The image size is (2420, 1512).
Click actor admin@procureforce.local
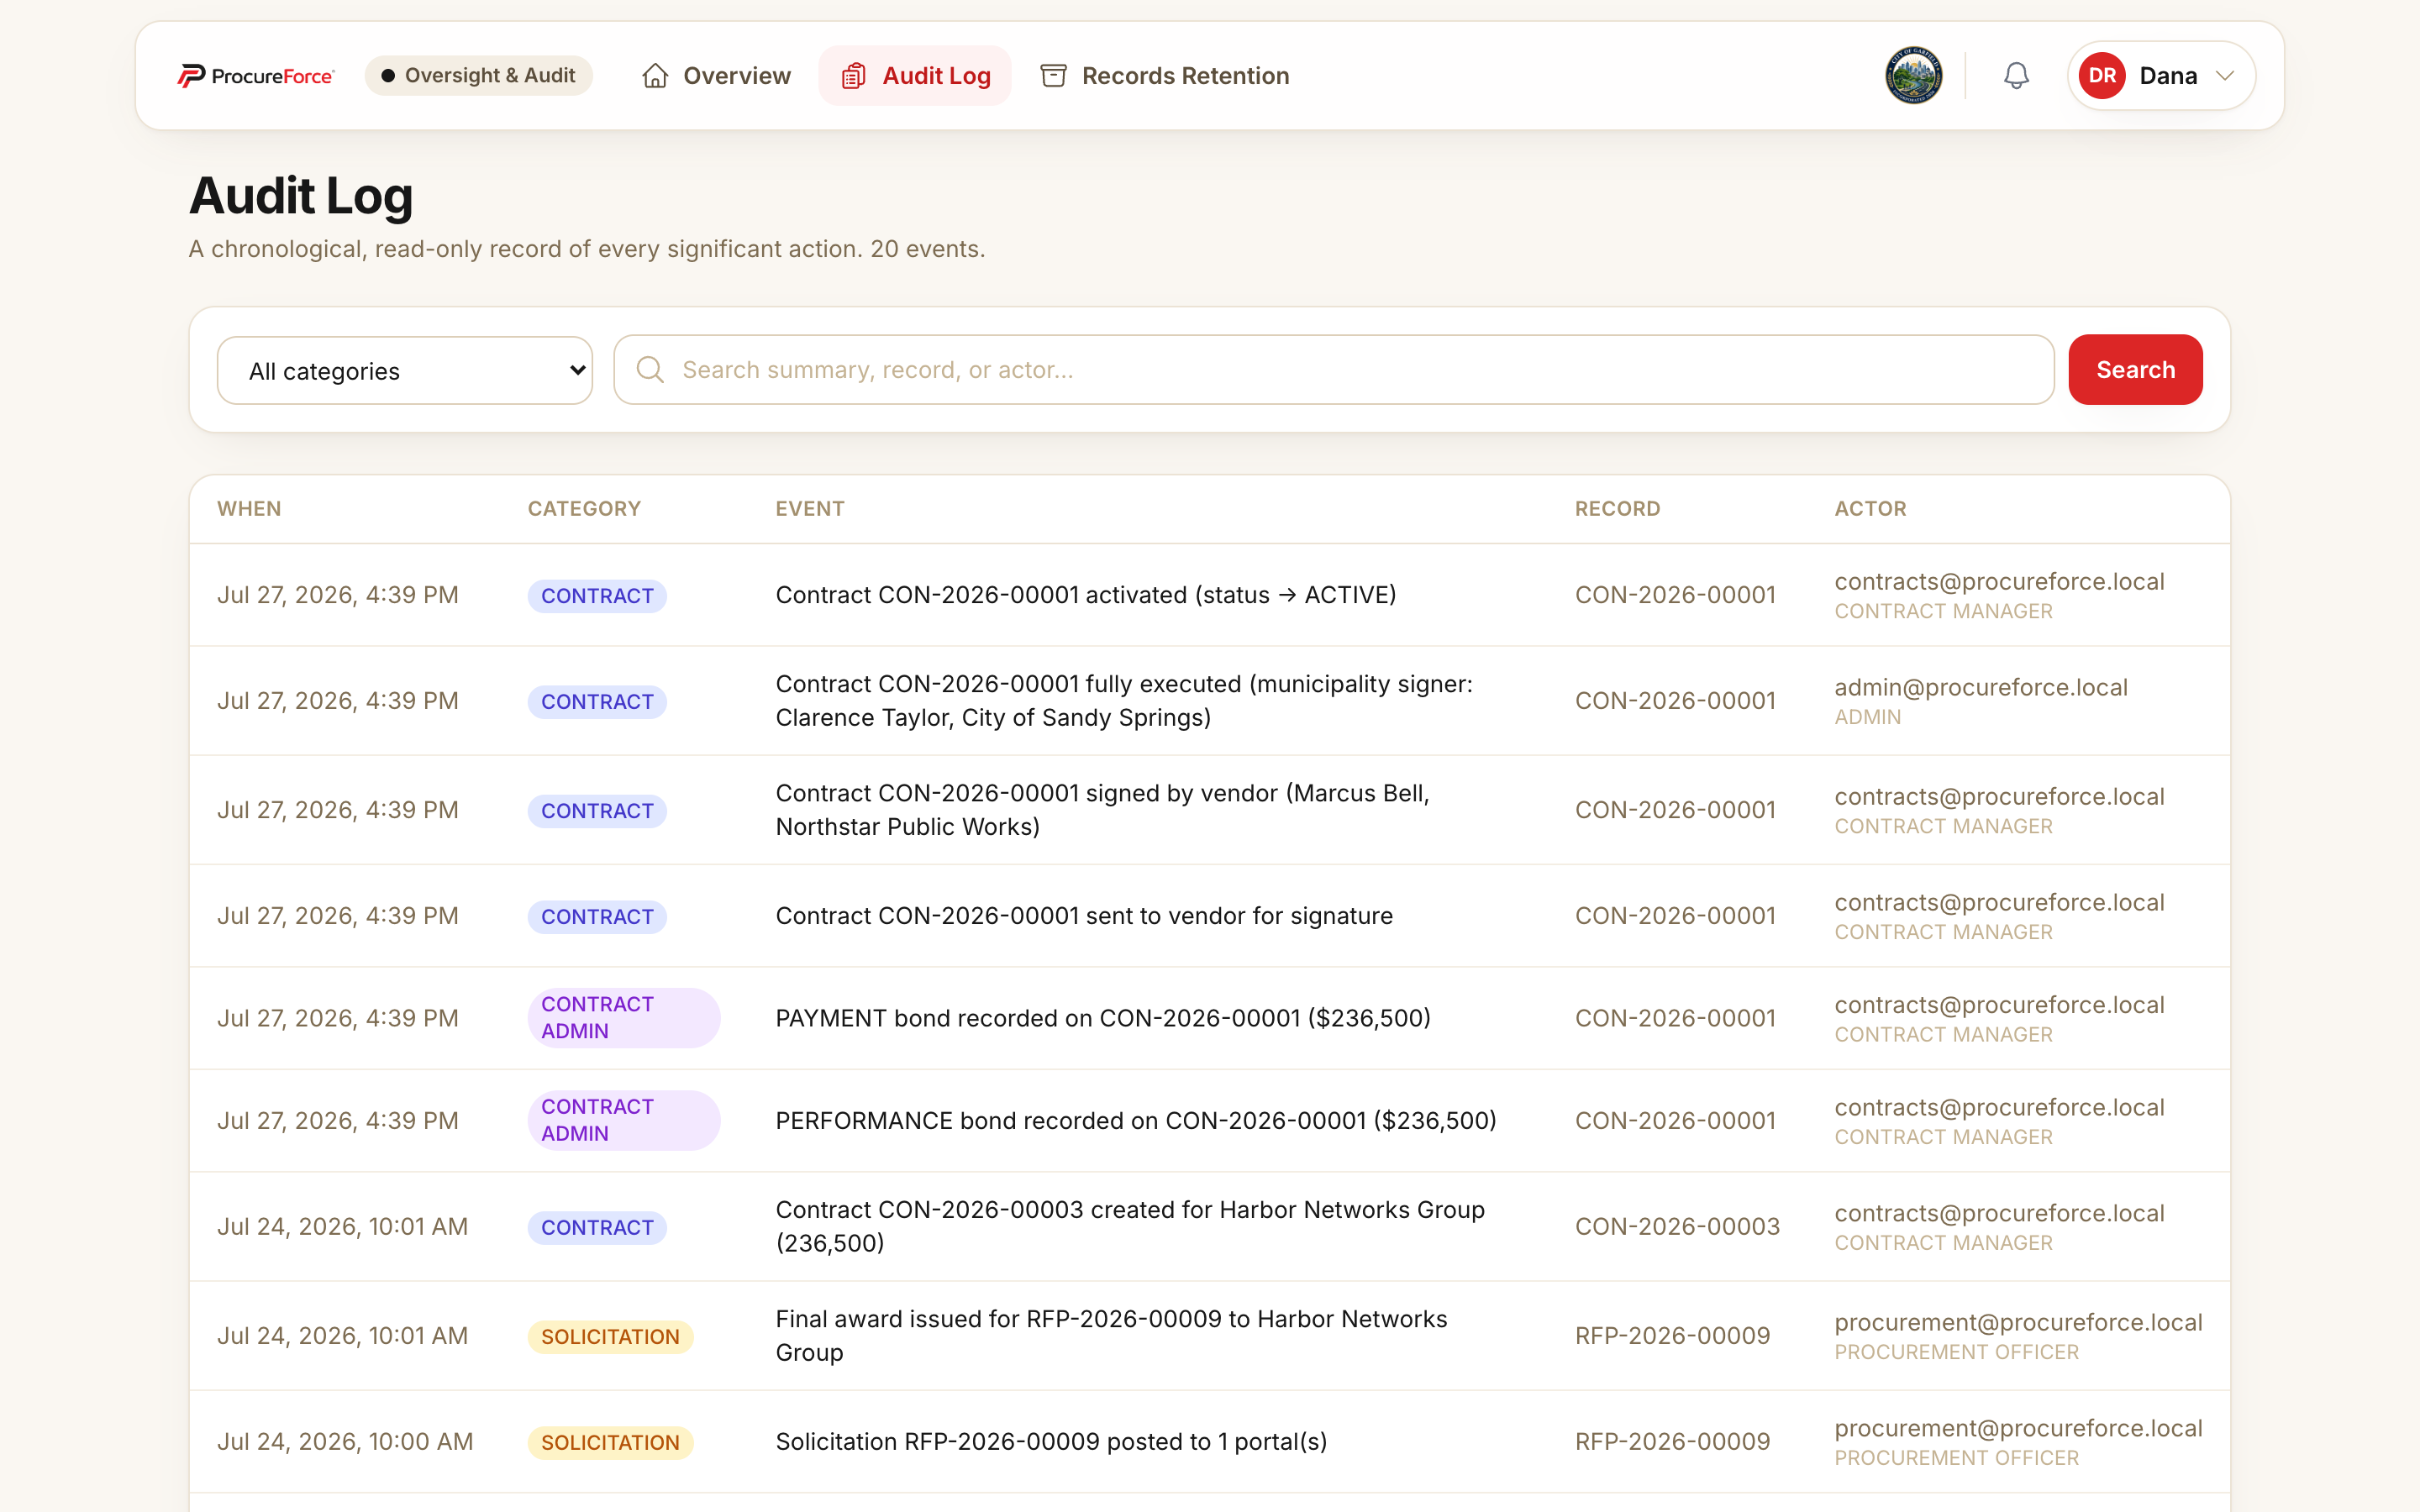(1980, 688)
